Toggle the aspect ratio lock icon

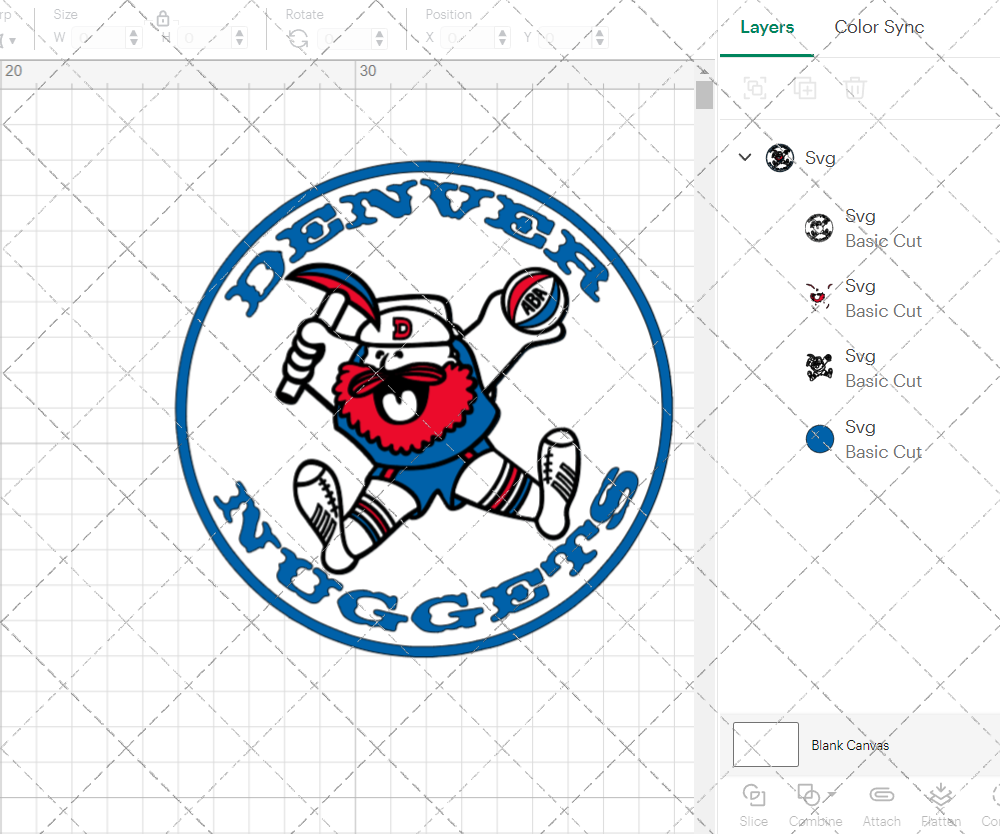pos(163,18)
